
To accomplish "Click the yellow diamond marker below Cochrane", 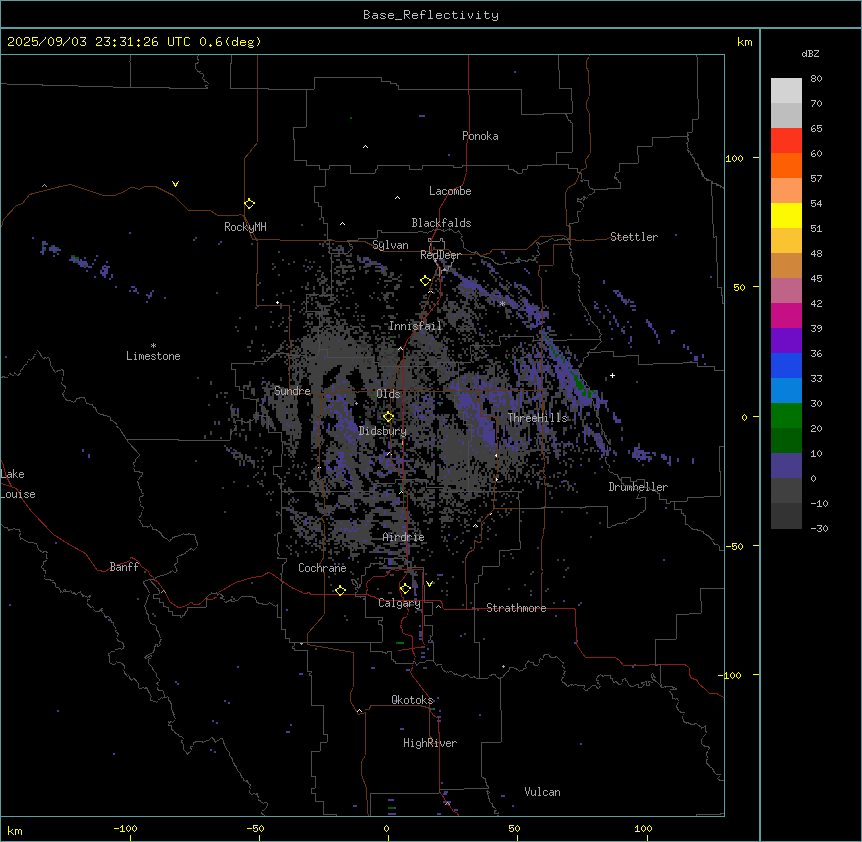I will pos(340,590).
